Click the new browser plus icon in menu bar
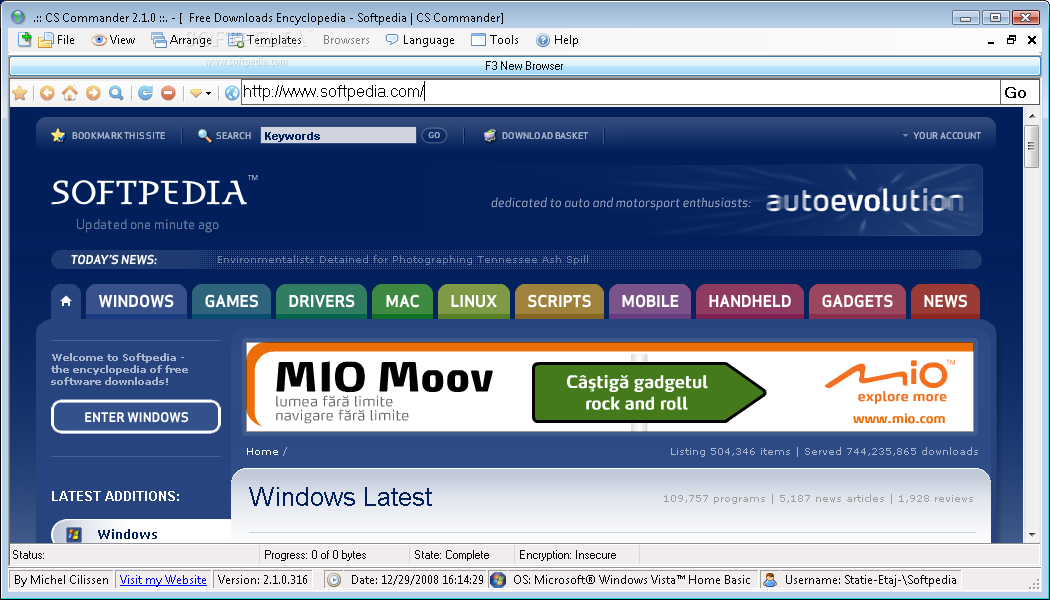This screenshot has height=600, width=1050. (x=24, y=39)
